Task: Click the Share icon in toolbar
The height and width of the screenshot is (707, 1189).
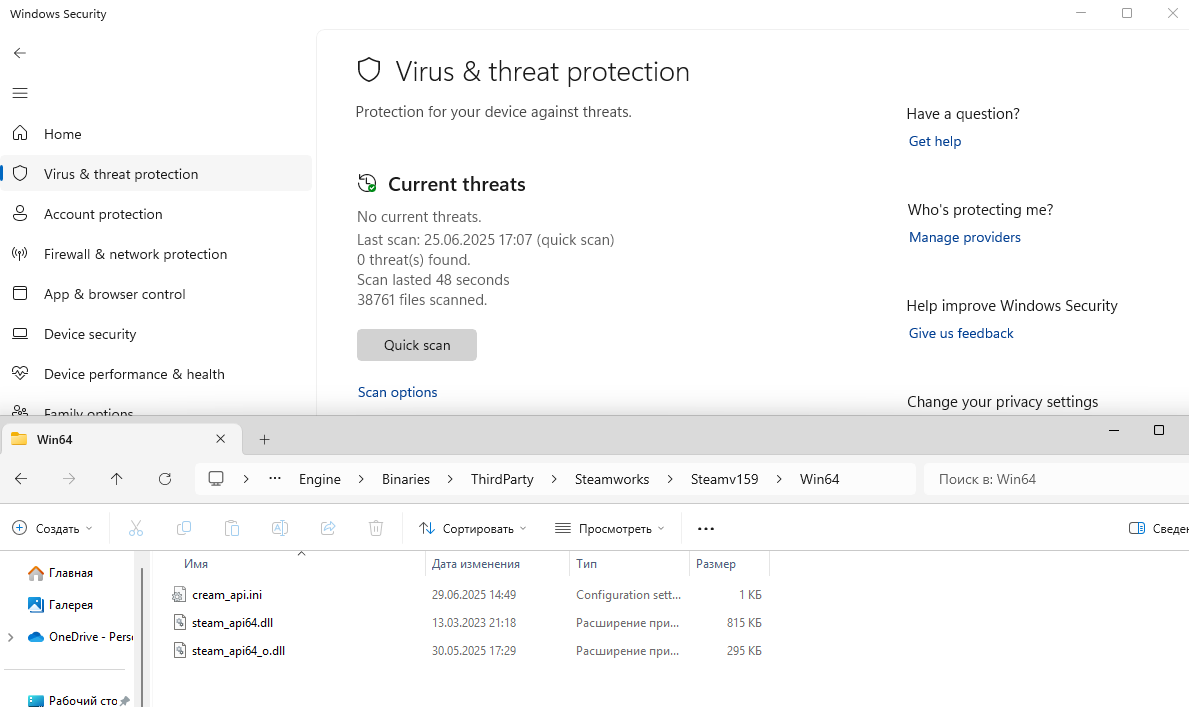Action: [328, 529]
